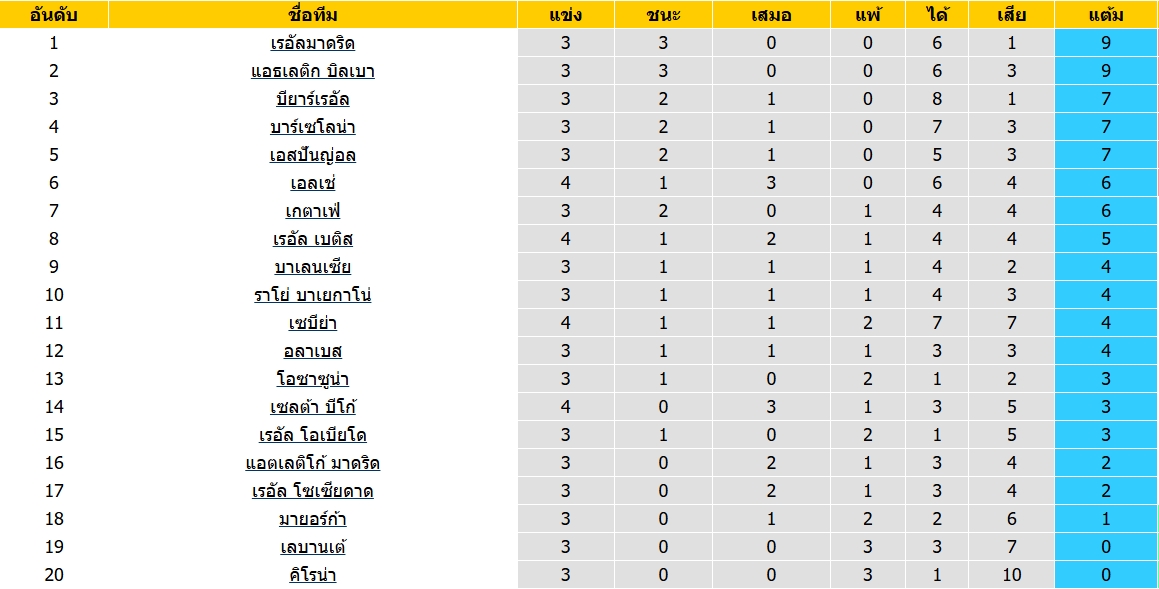This screenshot has height=589, width=1159.
Task: Select the อันดับ rank column header
Action: (54, 15)
